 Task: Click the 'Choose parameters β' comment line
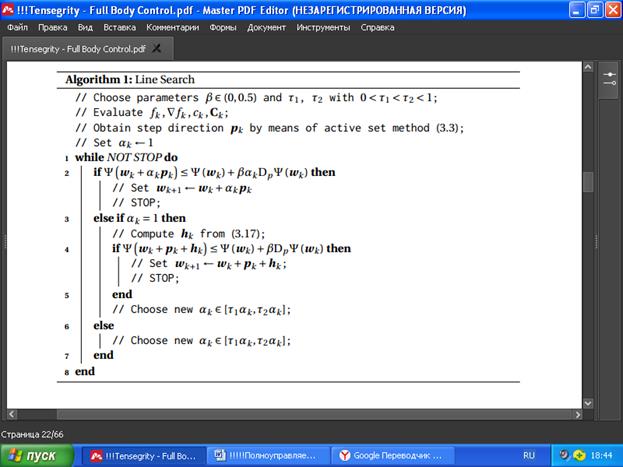tap(256, 98)
